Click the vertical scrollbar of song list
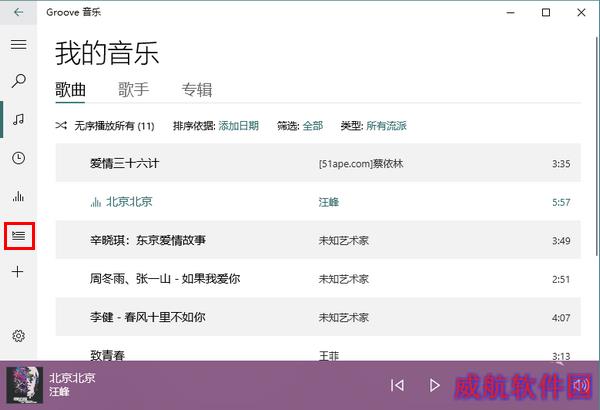This screenshot has height=410, width=600. (x=597, y=145)
